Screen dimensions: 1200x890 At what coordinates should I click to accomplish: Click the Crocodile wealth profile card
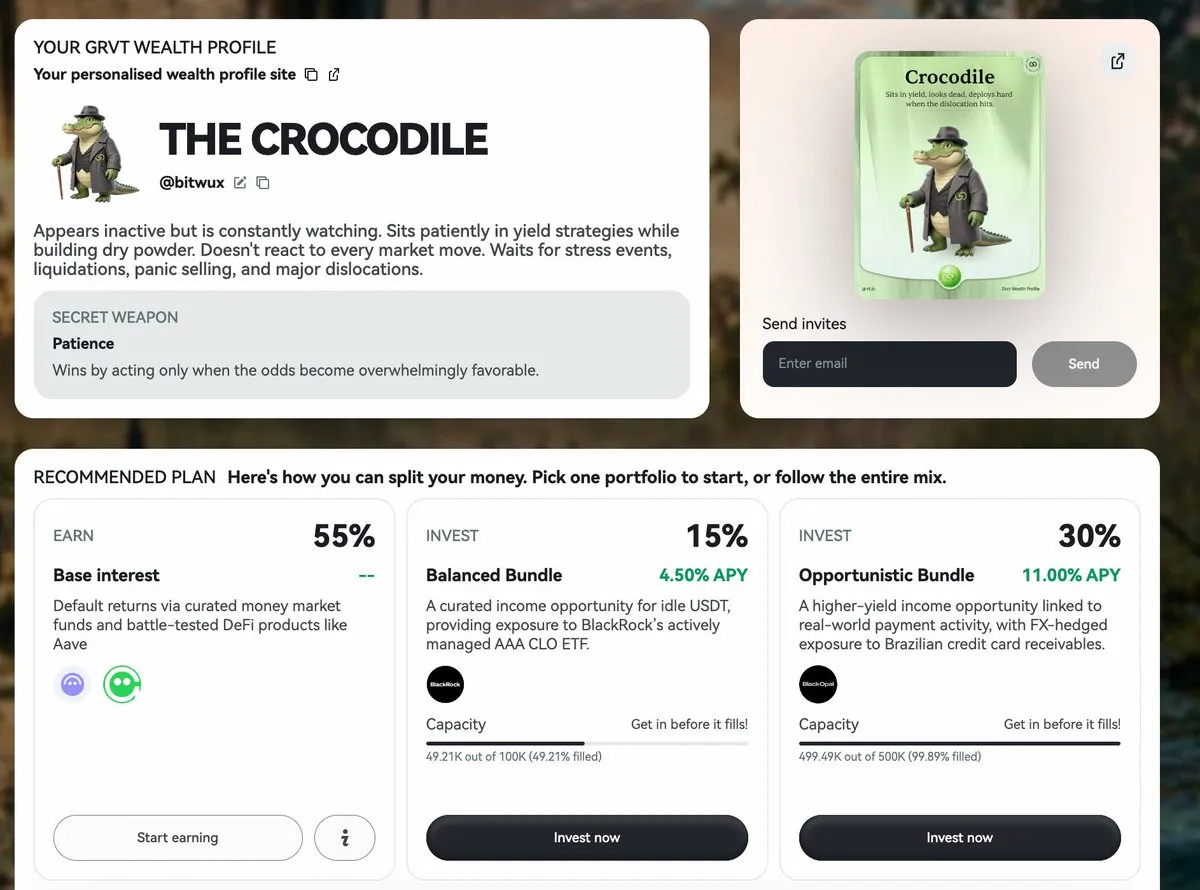pos(950,174)
